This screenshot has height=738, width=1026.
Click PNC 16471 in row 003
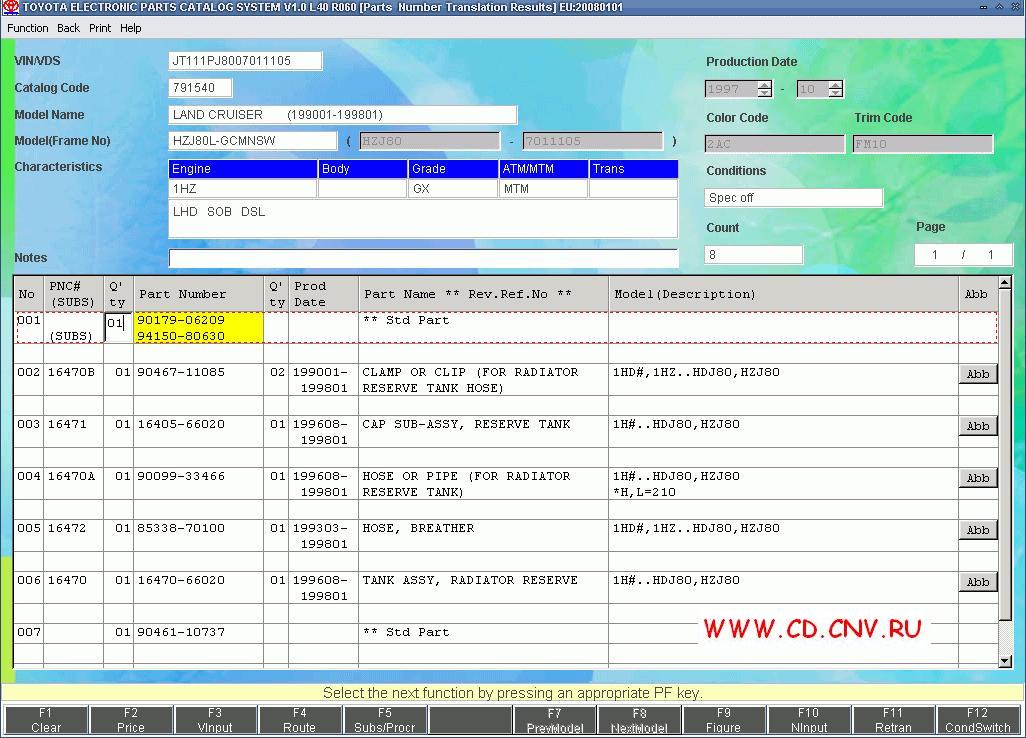click(67, 424)
